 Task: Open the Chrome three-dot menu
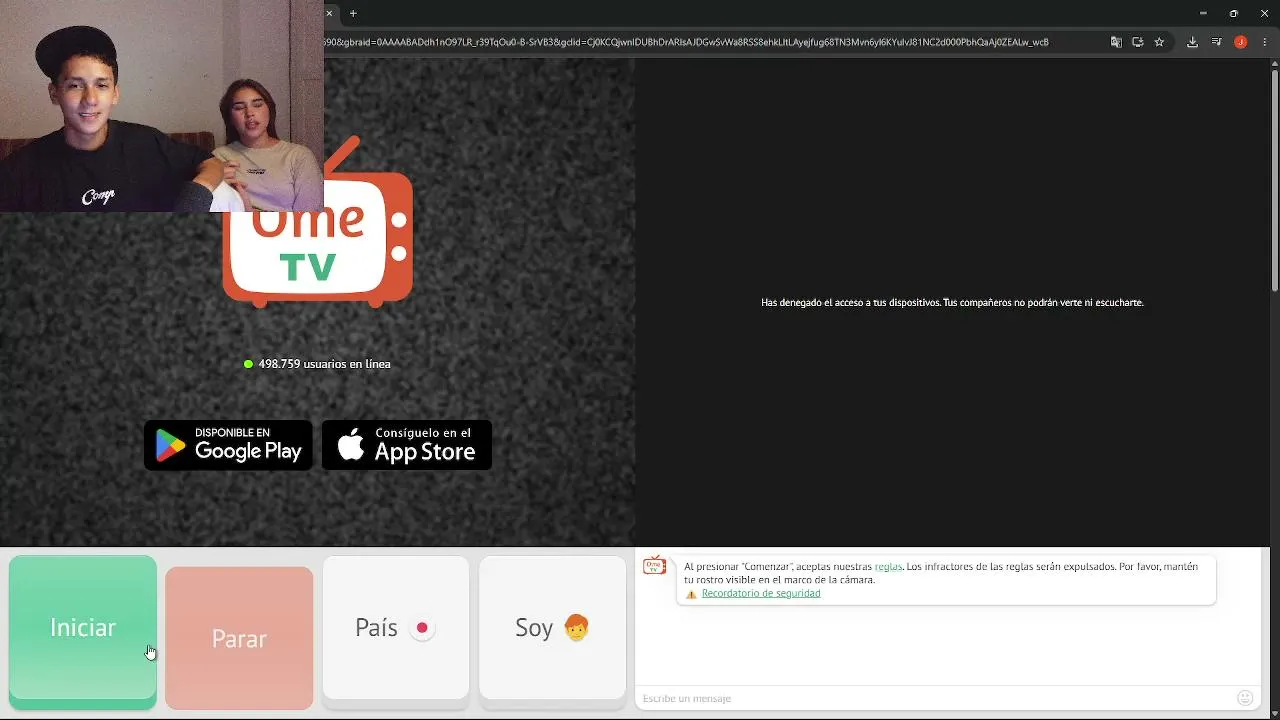[1265, 42]
